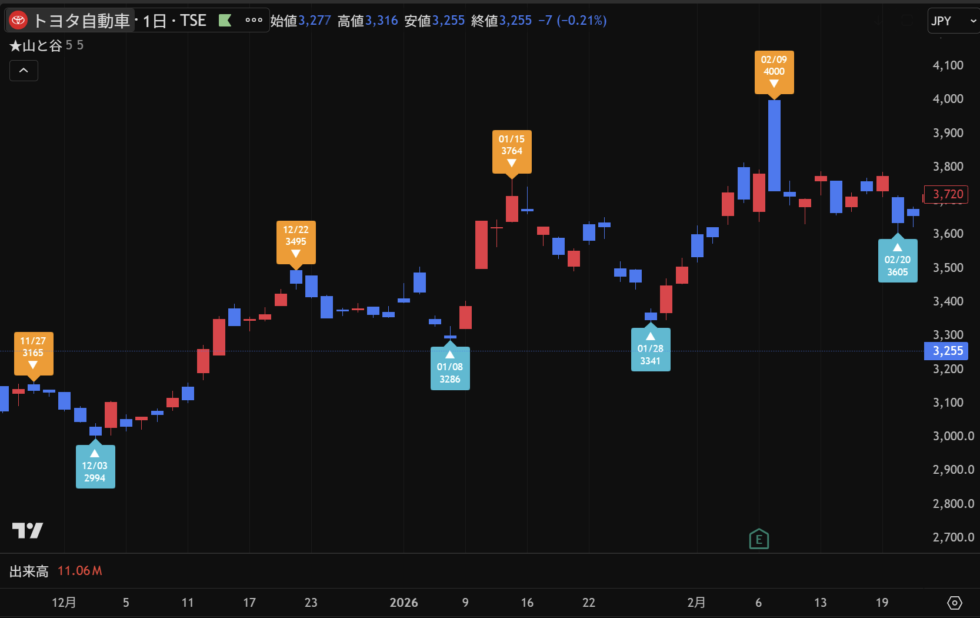Click the green earnings E marker
Viewport: 980px width, 618px height.
click(x=759, y=540)
